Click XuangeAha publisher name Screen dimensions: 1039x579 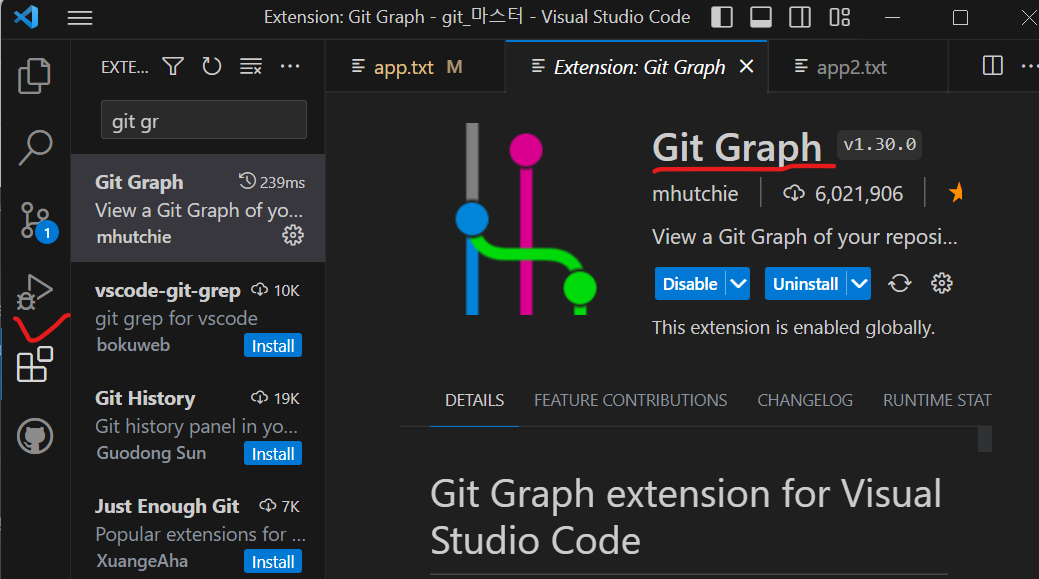click(142, 561)
